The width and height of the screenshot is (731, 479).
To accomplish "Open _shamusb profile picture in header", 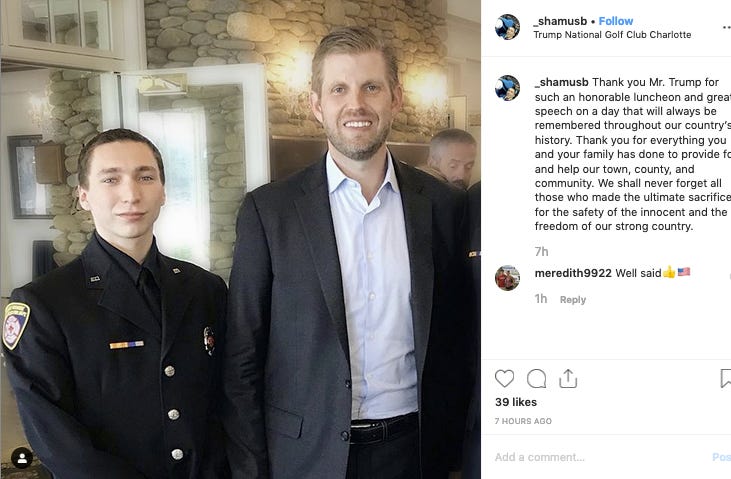I will point(507,27).
